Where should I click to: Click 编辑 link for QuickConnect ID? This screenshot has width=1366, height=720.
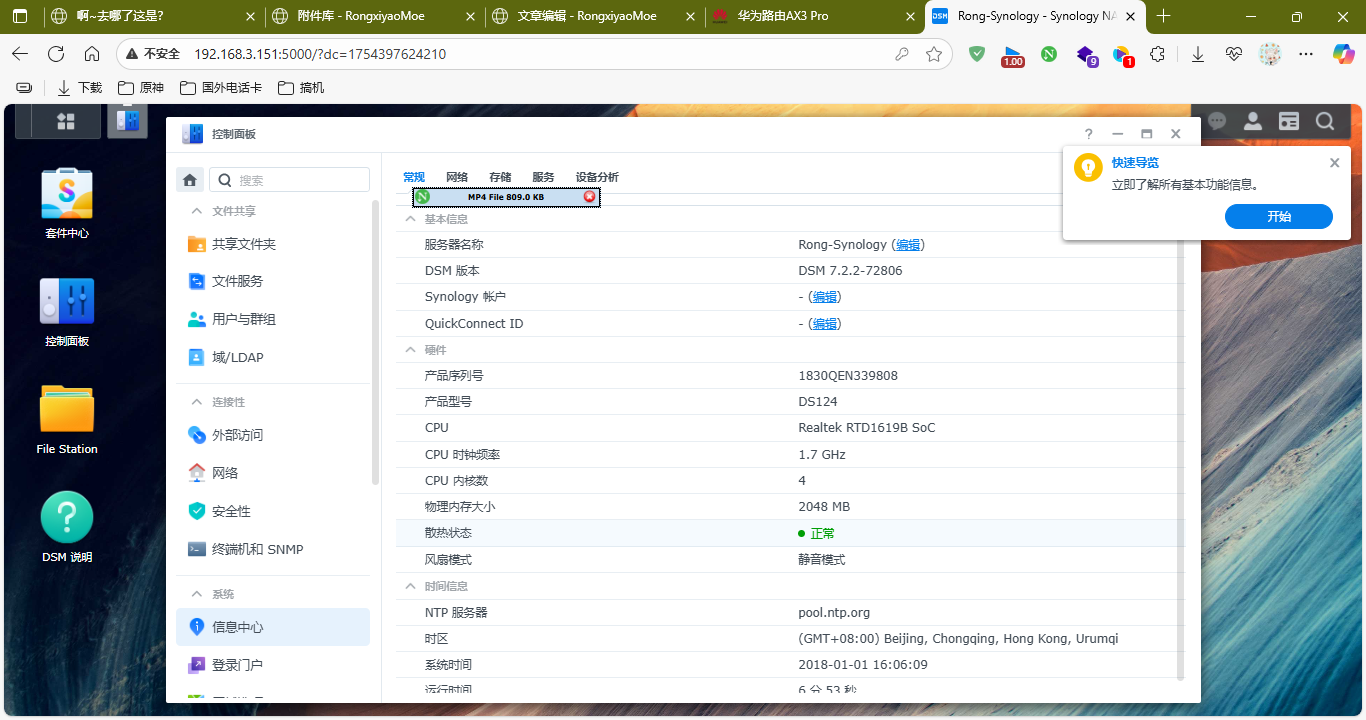coord(825,324)
